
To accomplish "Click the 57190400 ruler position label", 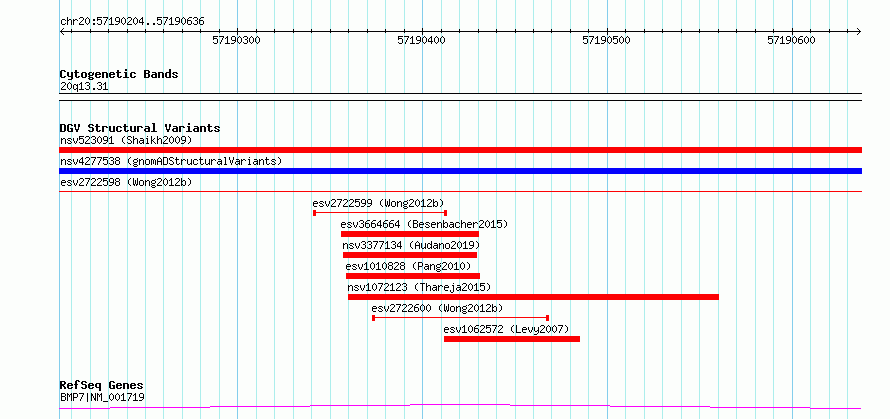I will coord(422,40).
